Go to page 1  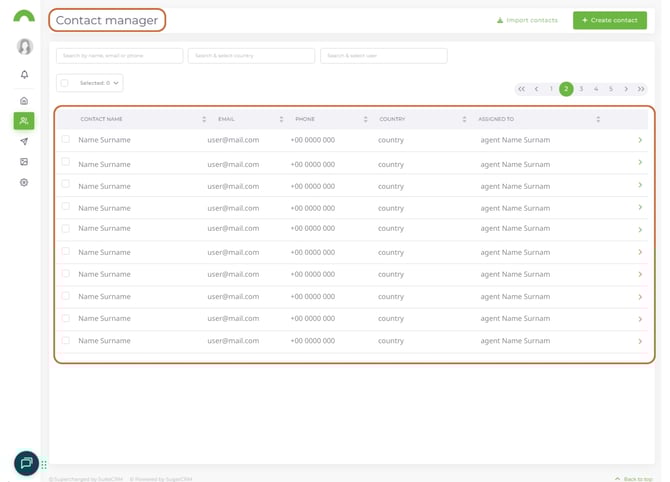(551, 89)
